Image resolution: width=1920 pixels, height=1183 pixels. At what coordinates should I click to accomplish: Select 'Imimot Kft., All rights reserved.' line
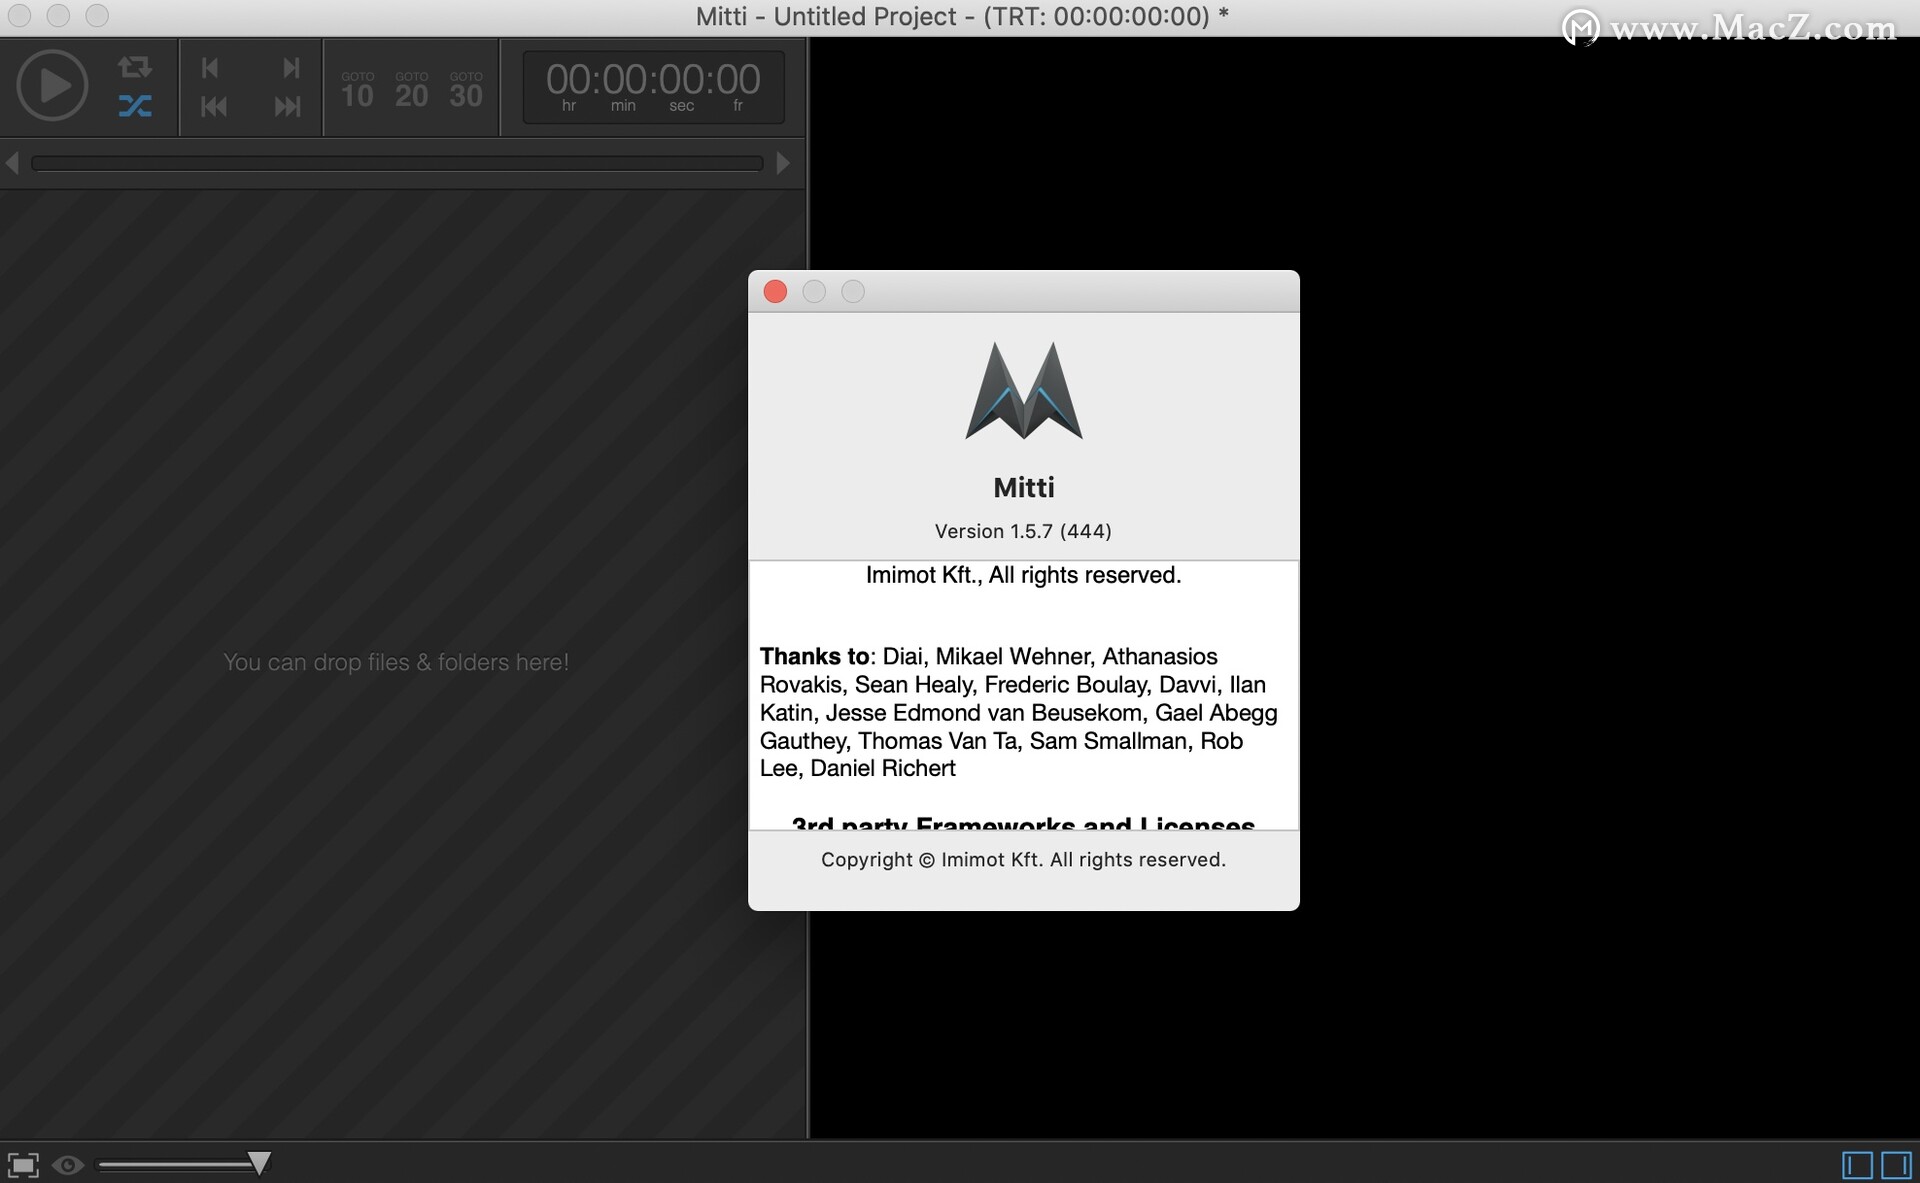1023,575
